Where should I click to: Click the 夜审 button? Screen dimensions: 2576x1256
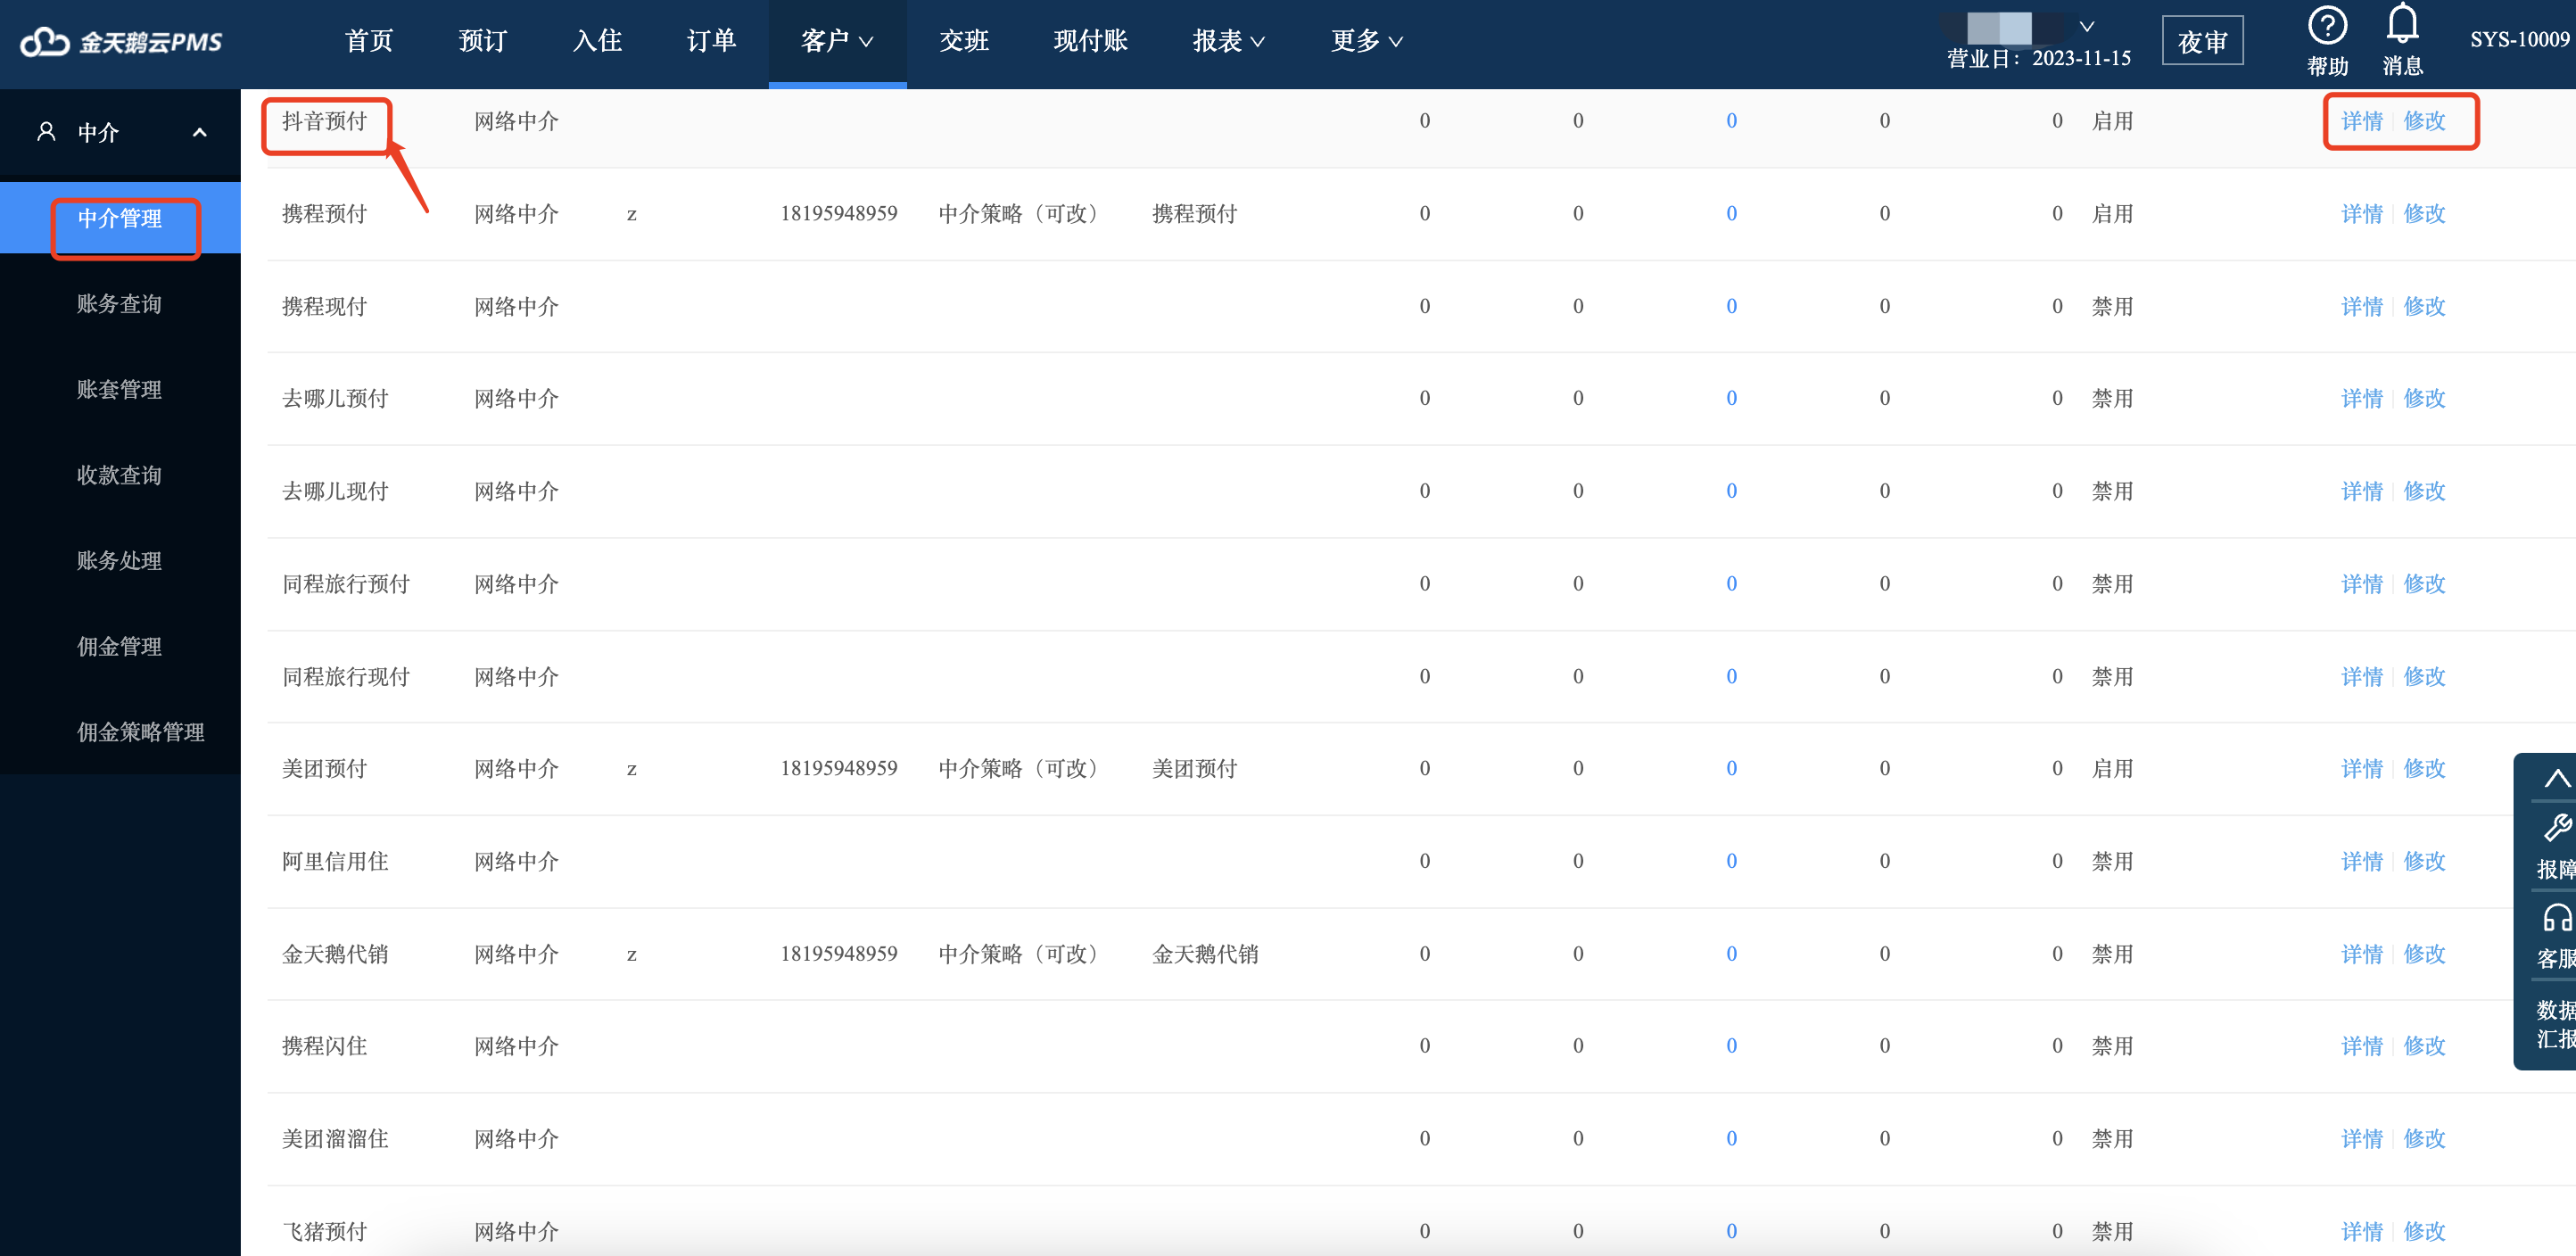pyautogui.click(x=2202, y=41)
